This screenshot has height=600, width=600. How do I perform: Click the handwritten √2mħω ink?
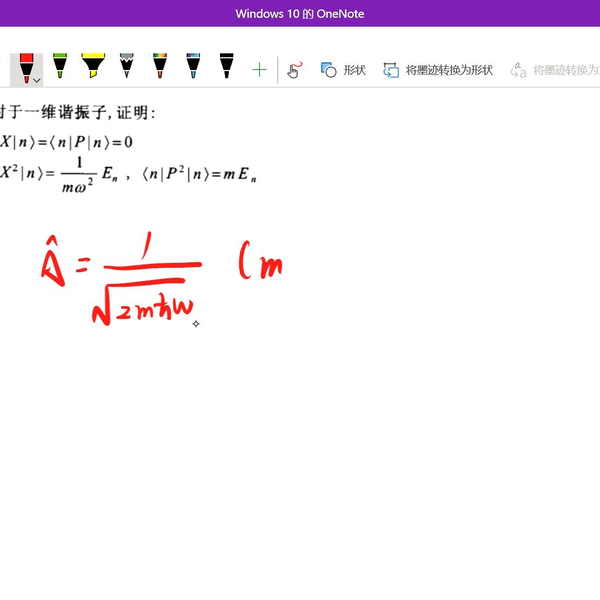pyautogui.click(x=142, y=302)
